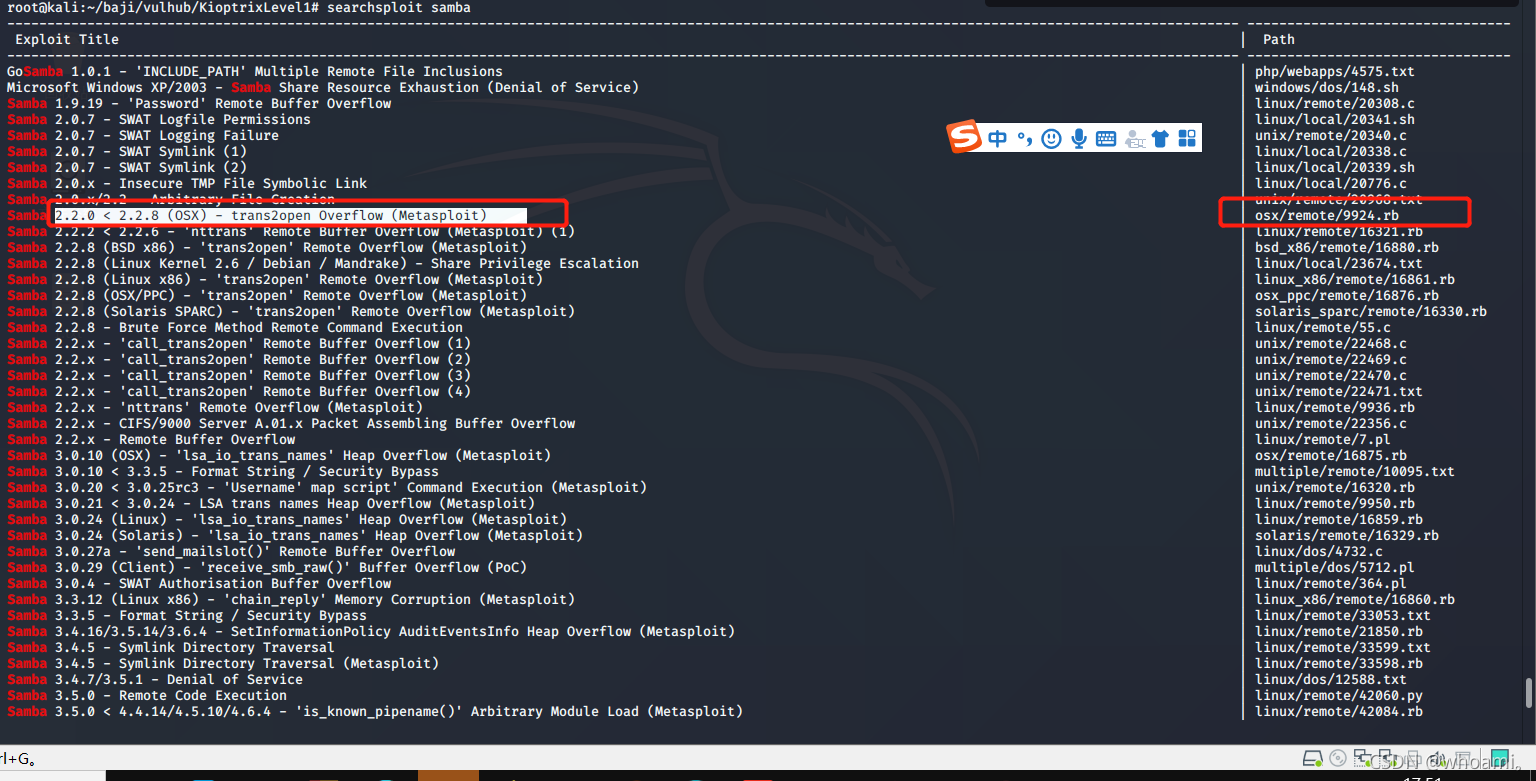Select Samba 3.5.0 < 4.4.14 is_known_pipename() row
This screenshot has width=1536, height=781.
pos(375,711)
